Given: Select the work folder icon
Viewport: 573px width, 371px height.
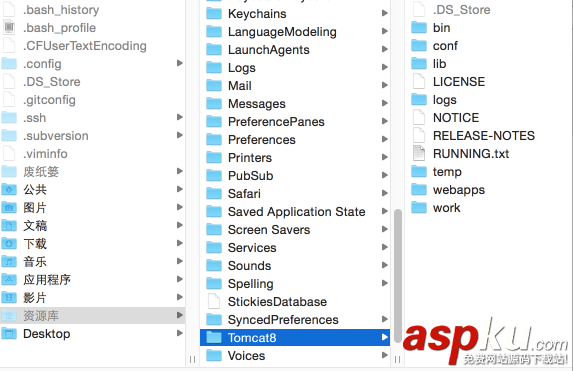Looking at the screenshot, I should [419, 207].
